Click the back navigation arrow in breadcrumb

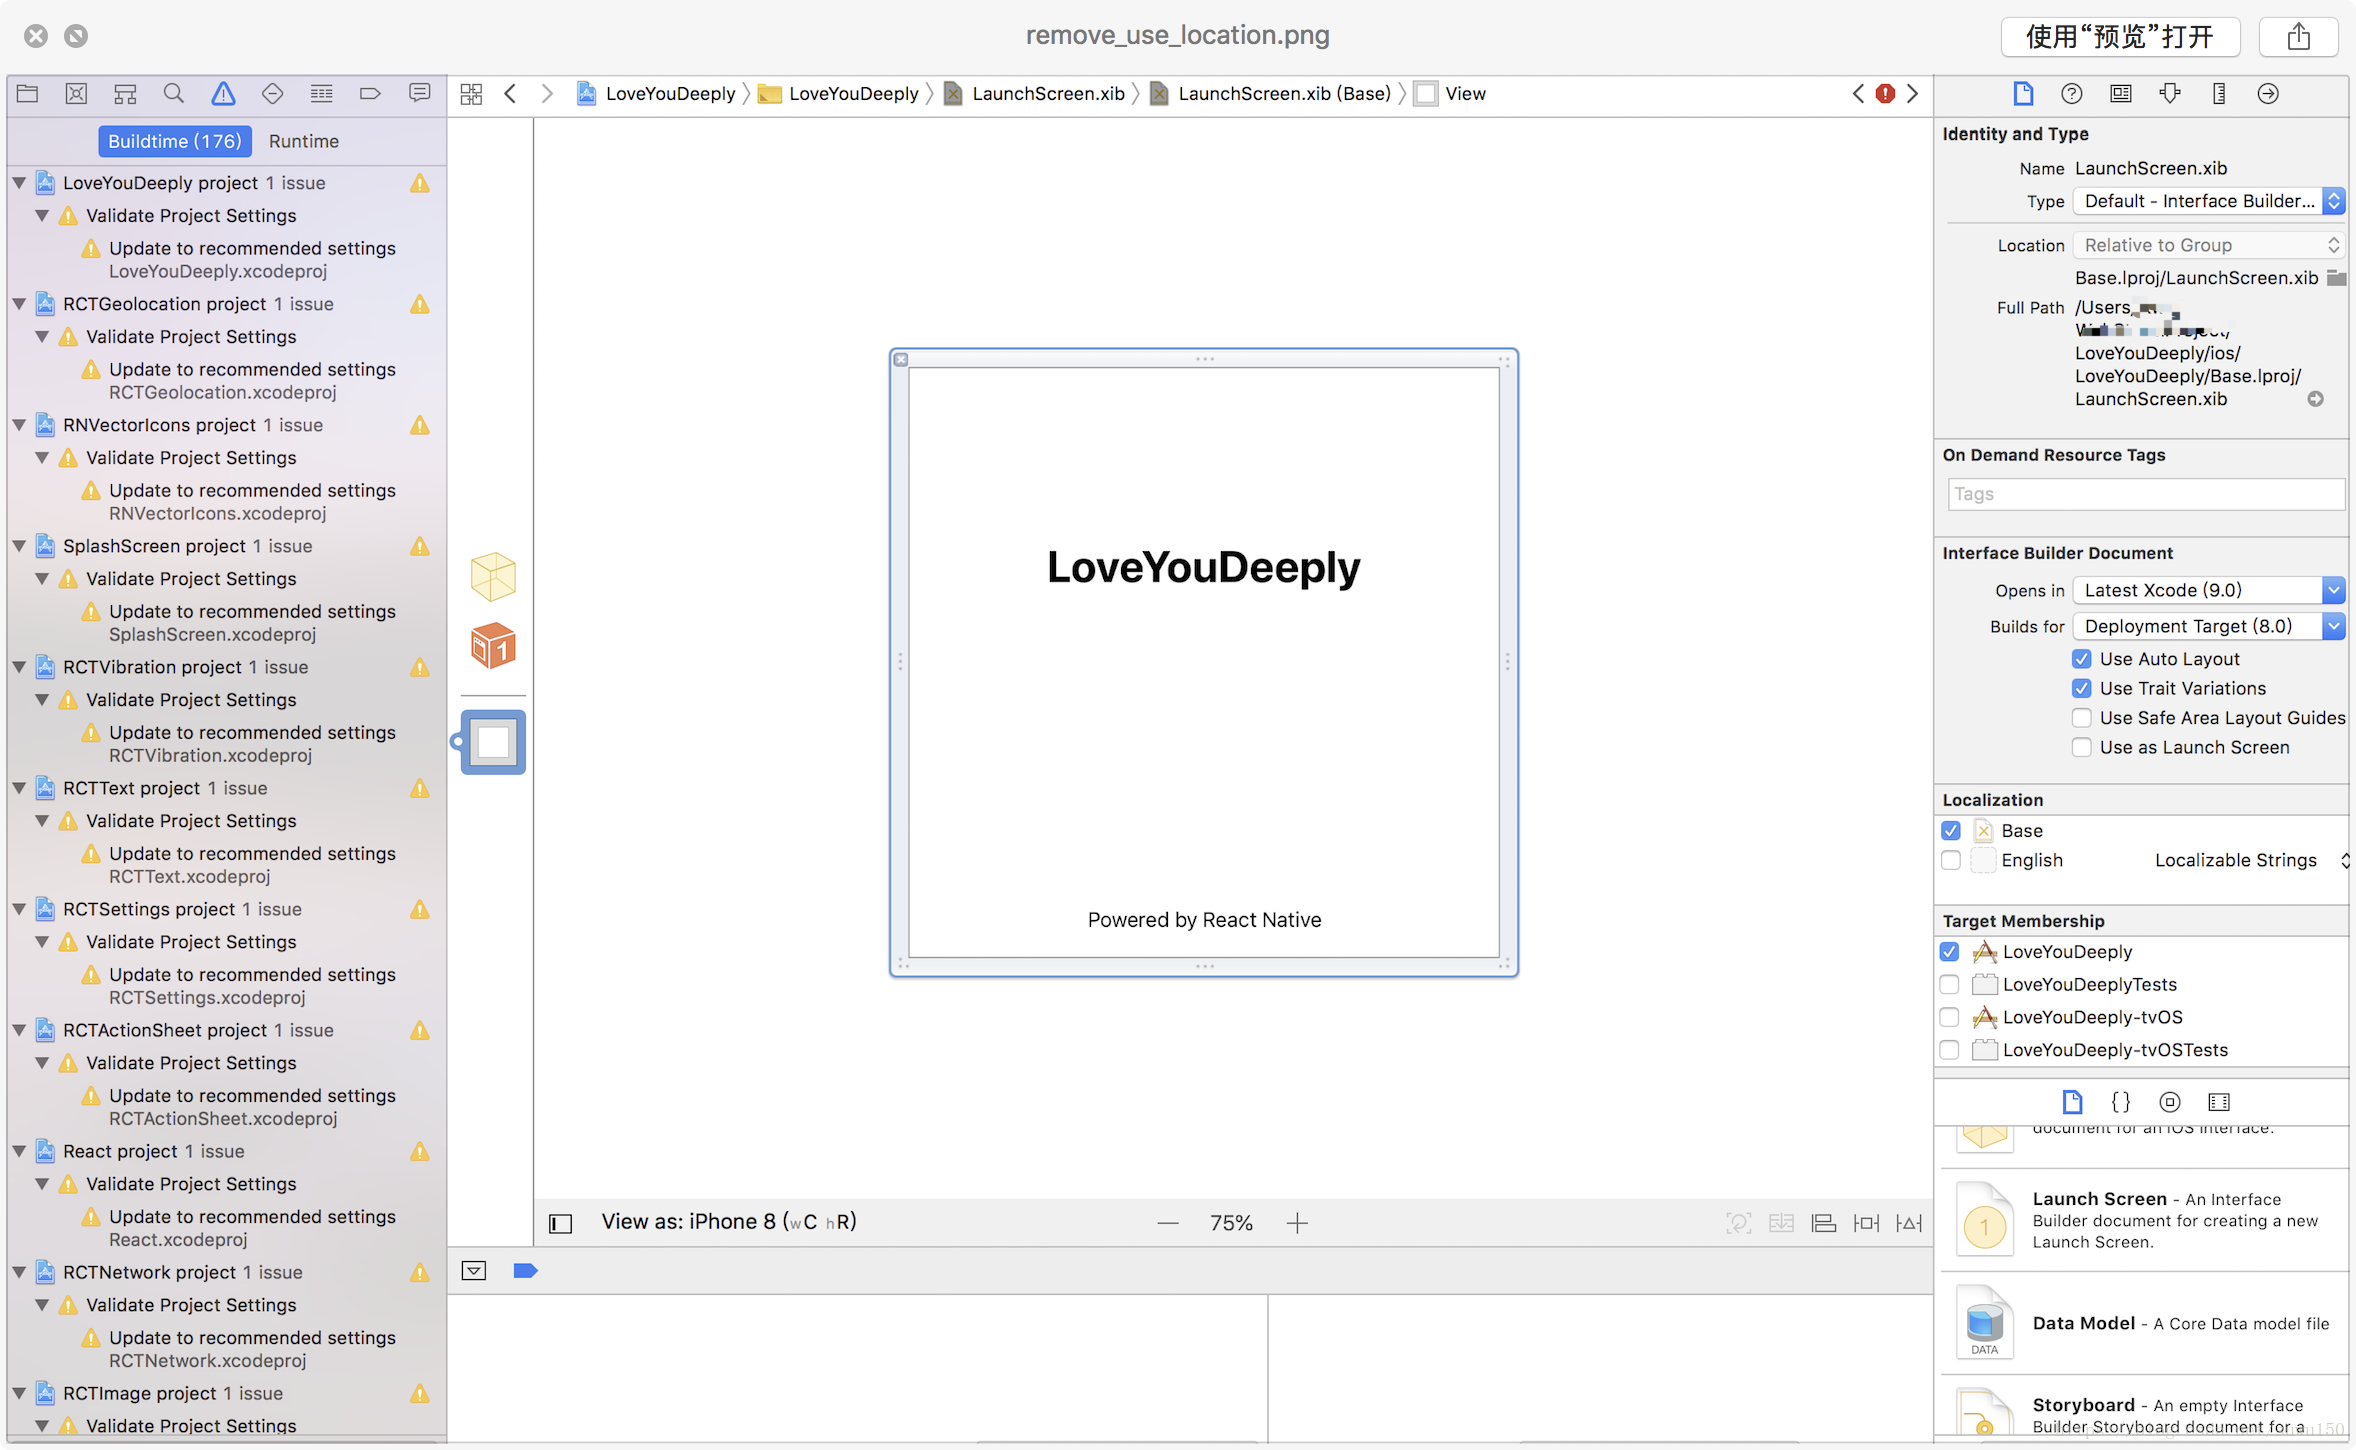pyautogui.click(x=510, y=93)
